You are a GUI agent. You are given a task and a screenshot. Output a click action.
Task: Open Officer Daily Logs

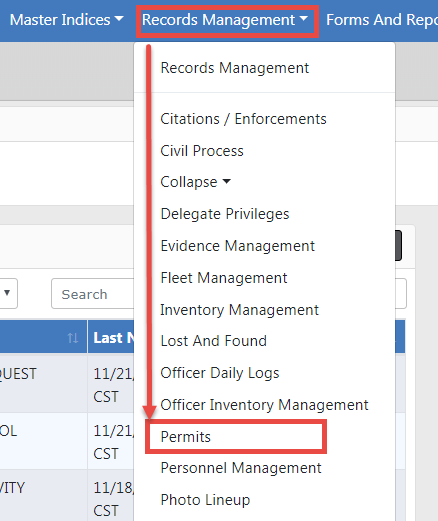pyautogui.click(x=220, y=373)
